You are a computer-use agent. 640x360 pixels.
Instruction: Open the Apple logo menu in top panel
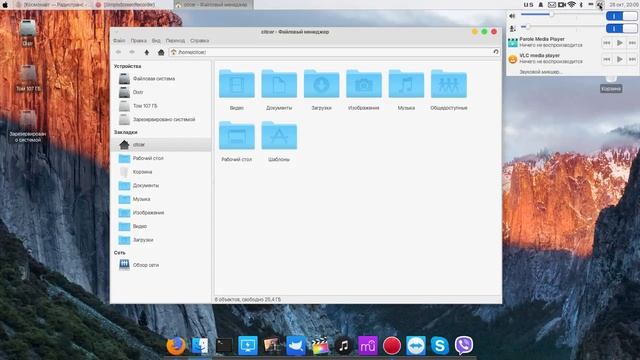pos(6,4)
